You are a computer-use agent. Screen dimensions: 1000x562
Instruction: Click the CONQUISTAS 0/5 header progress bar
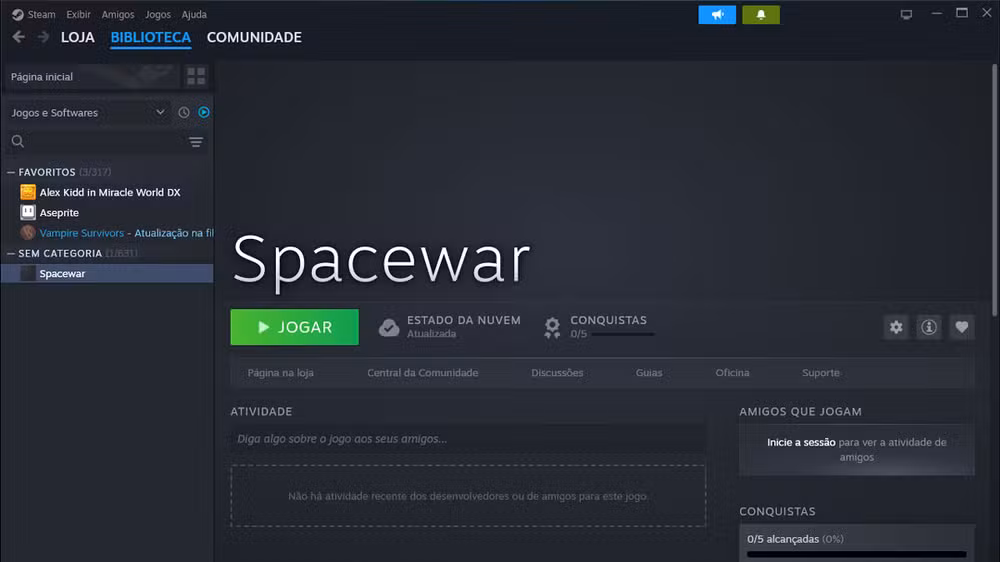[622, 334]
